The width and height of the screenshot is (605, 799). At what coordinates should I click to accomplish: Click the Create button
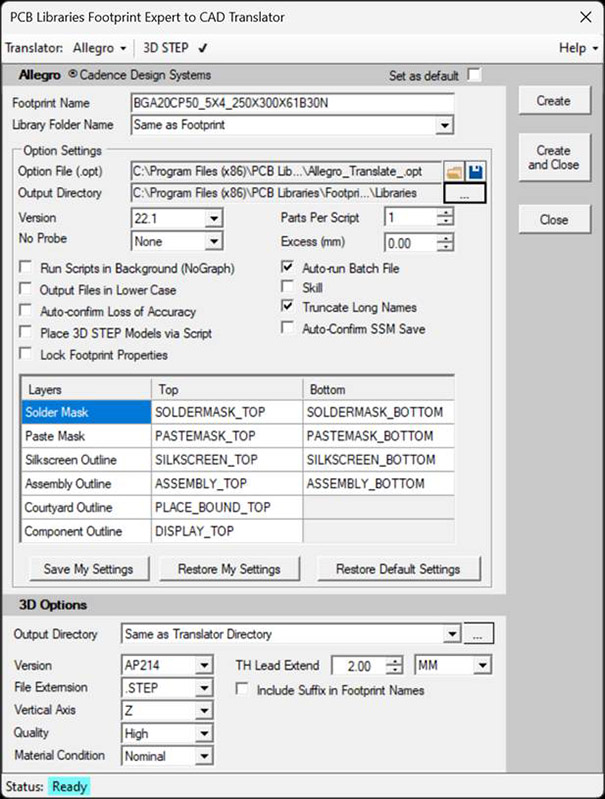(553, 101)
